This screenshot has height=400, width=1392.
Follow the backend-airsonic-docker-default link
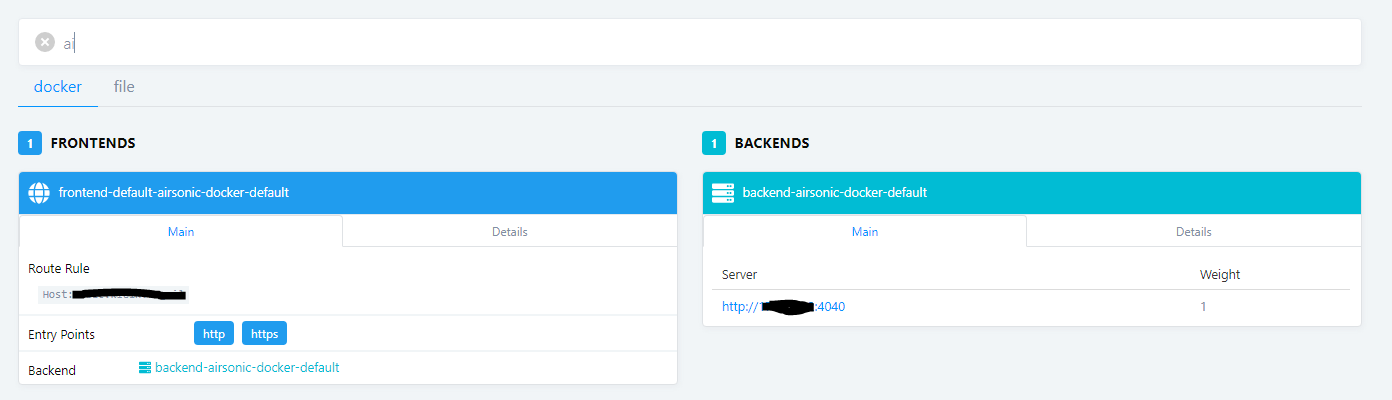pos(247,368)
